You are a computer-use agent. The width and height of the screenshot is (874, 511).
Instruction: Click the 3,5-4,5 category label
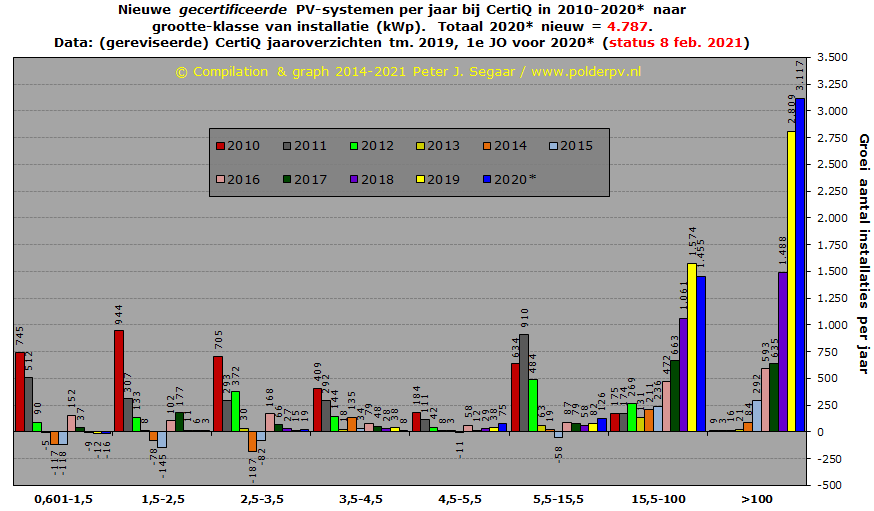click(361, 499)
